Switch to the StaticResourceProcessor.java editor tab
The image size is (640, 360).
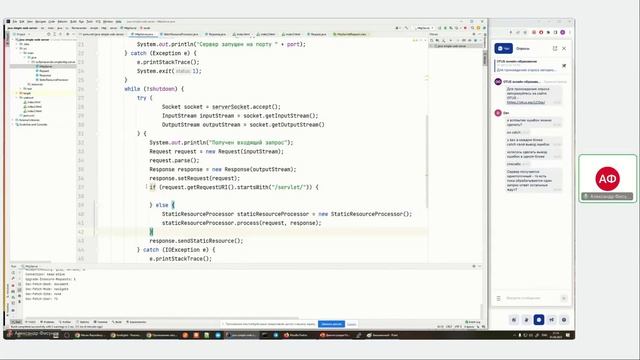tap(180, 34)
